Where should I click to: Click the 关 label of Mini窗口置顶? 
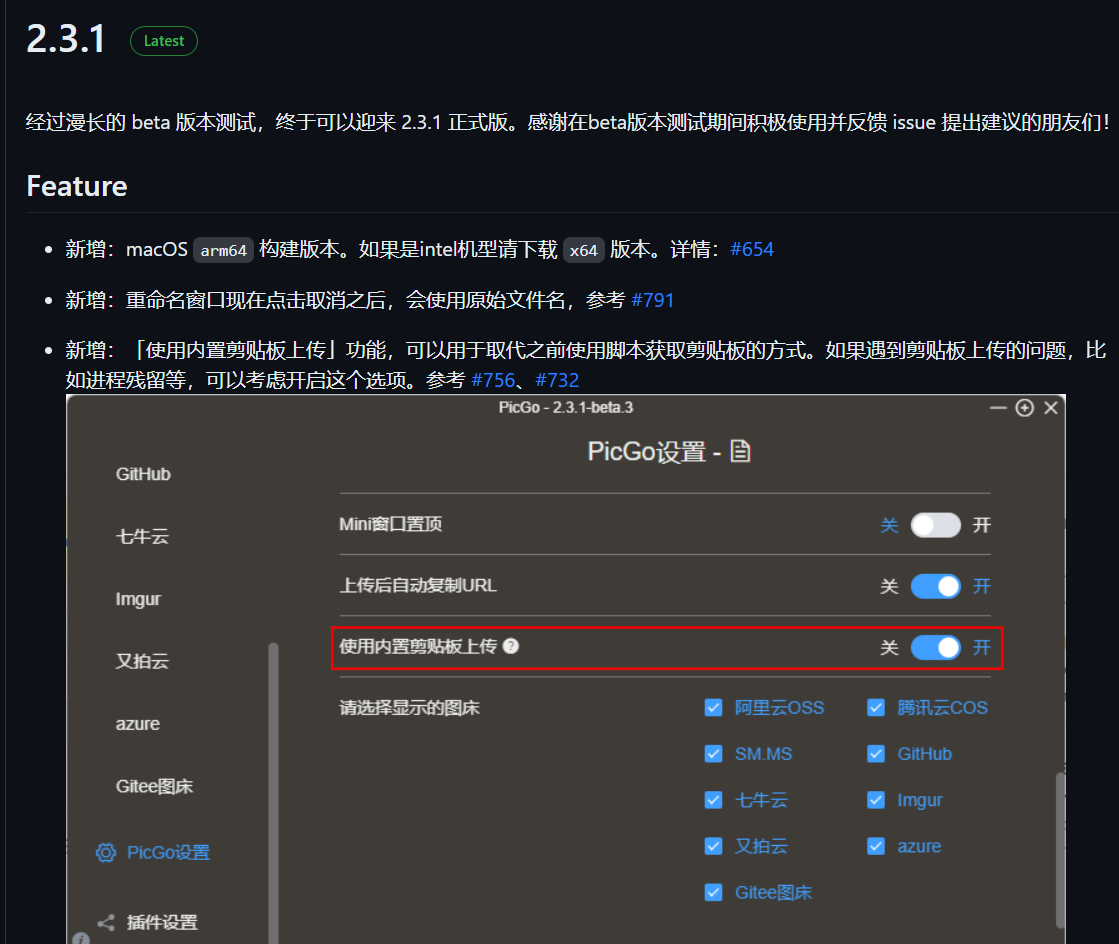coord(888,525)
